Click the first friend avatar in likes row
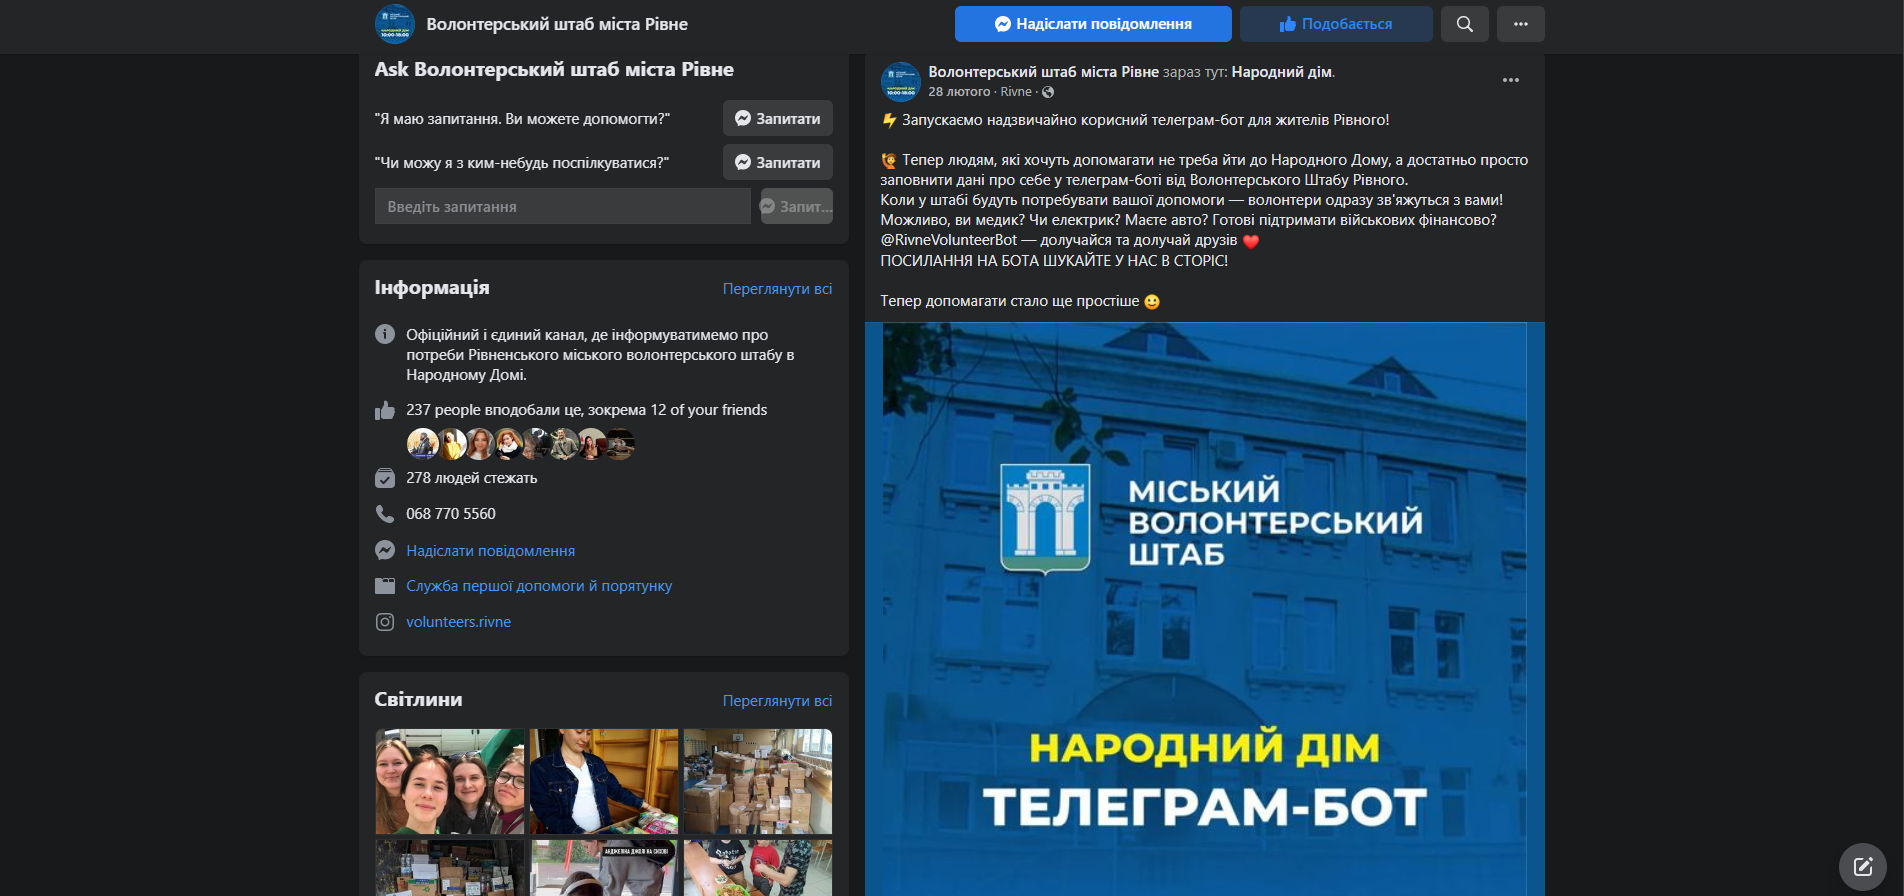This screenshot has width=1904, height=896. point(422,443)
